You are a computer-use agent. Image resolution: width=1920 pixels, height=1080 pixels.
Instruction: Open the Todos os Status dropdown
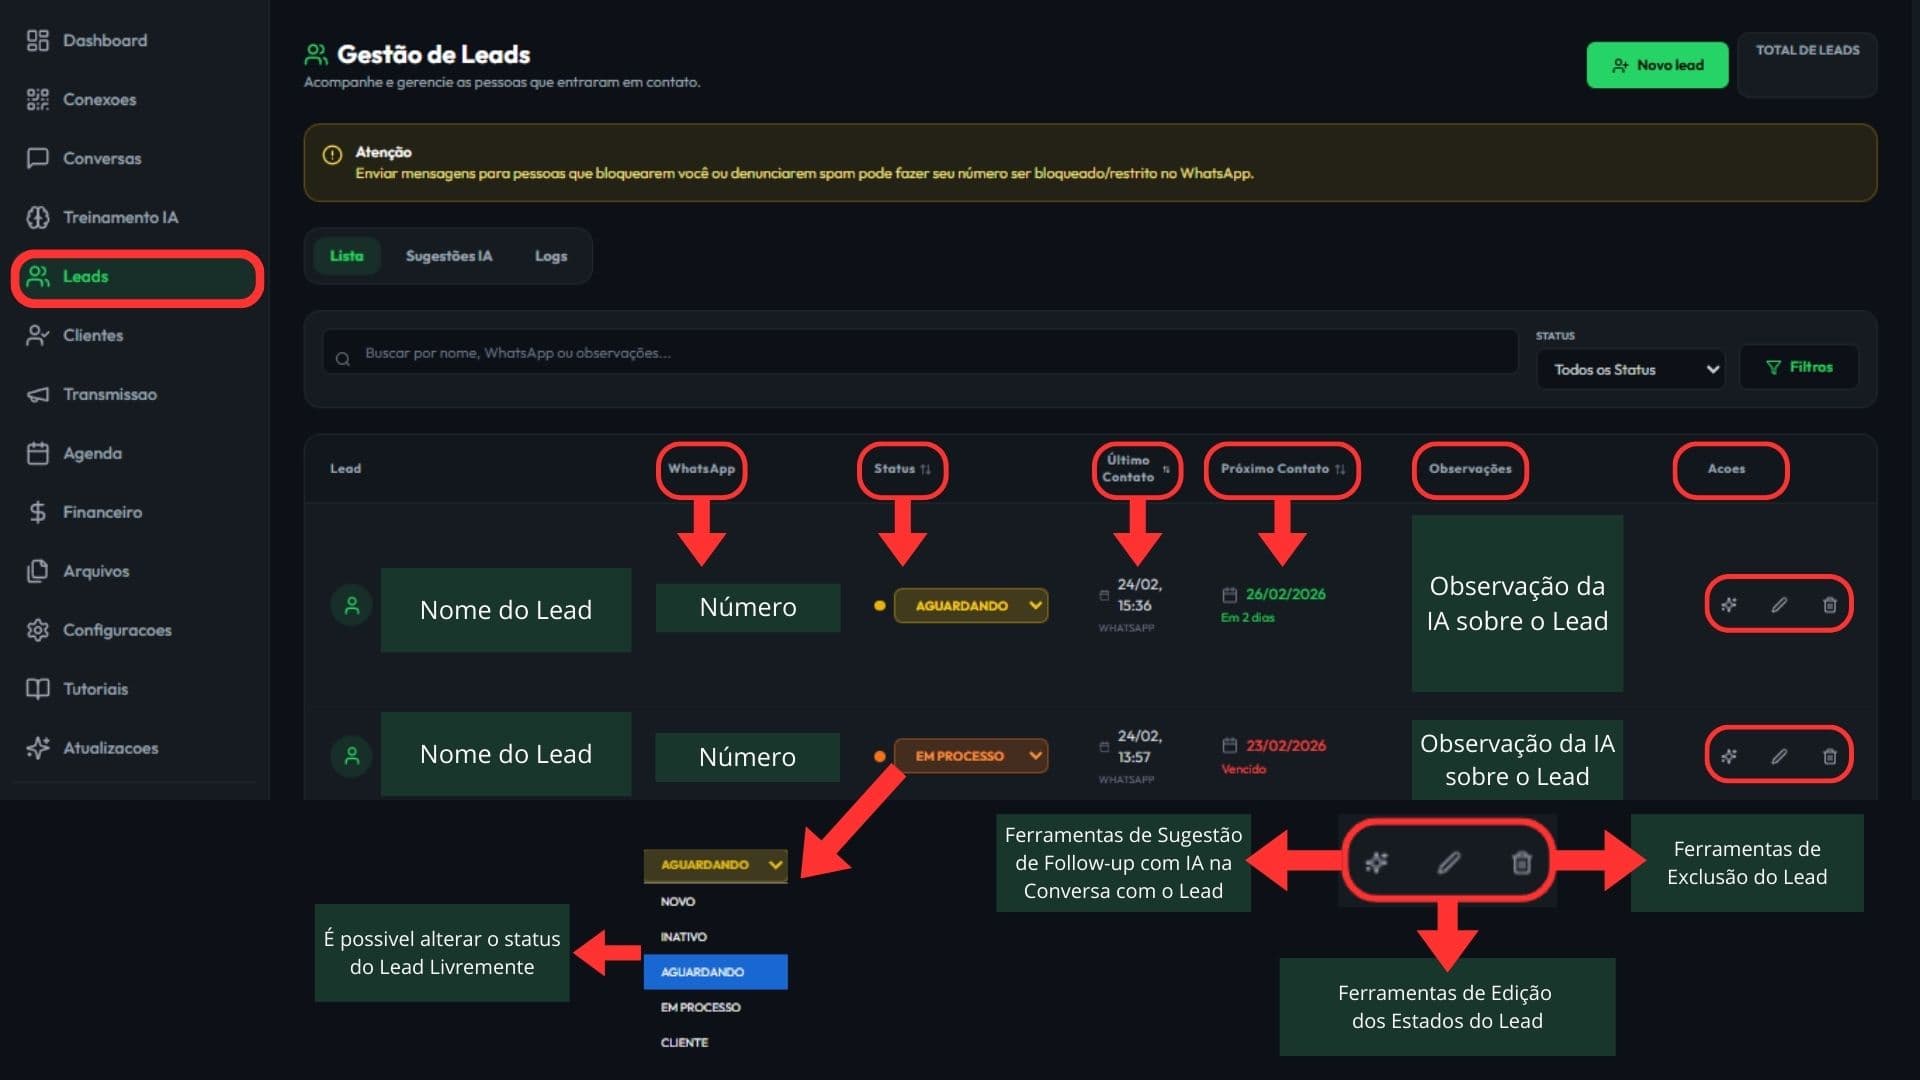pos(1630,368)
